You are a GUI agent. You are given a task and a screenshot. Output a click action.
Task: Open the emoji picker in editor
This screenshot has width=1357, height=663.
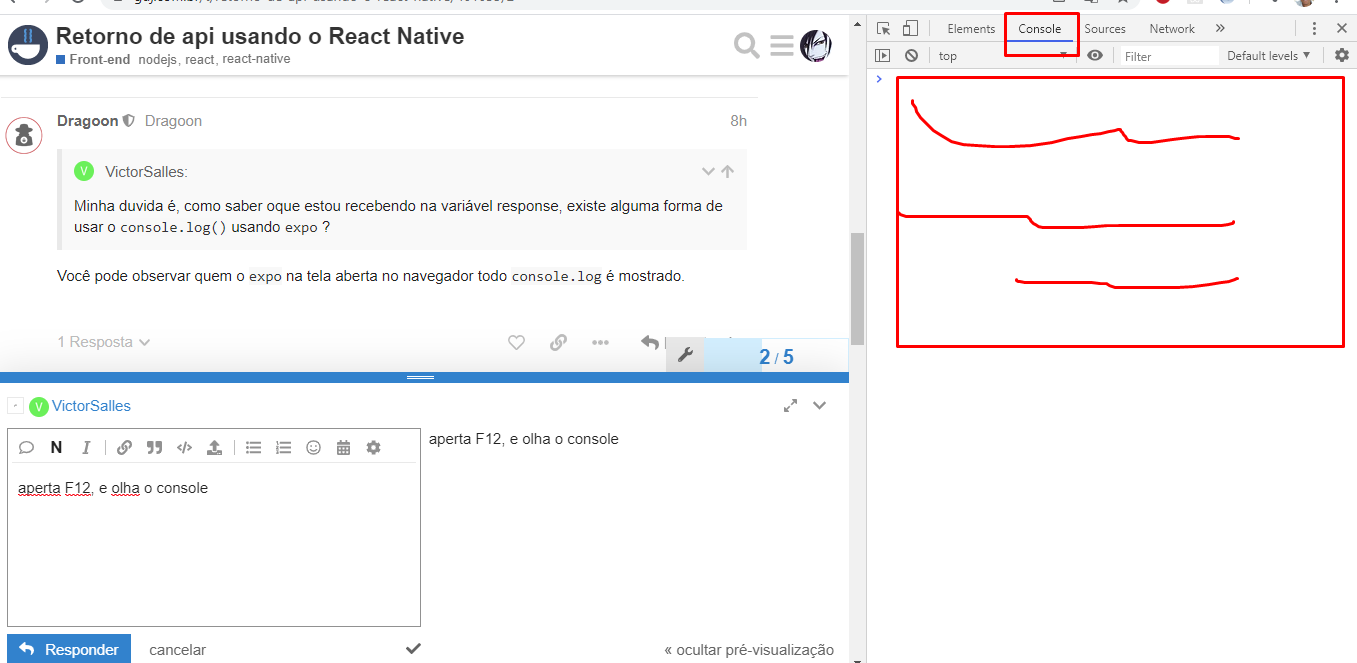[313, 447]
